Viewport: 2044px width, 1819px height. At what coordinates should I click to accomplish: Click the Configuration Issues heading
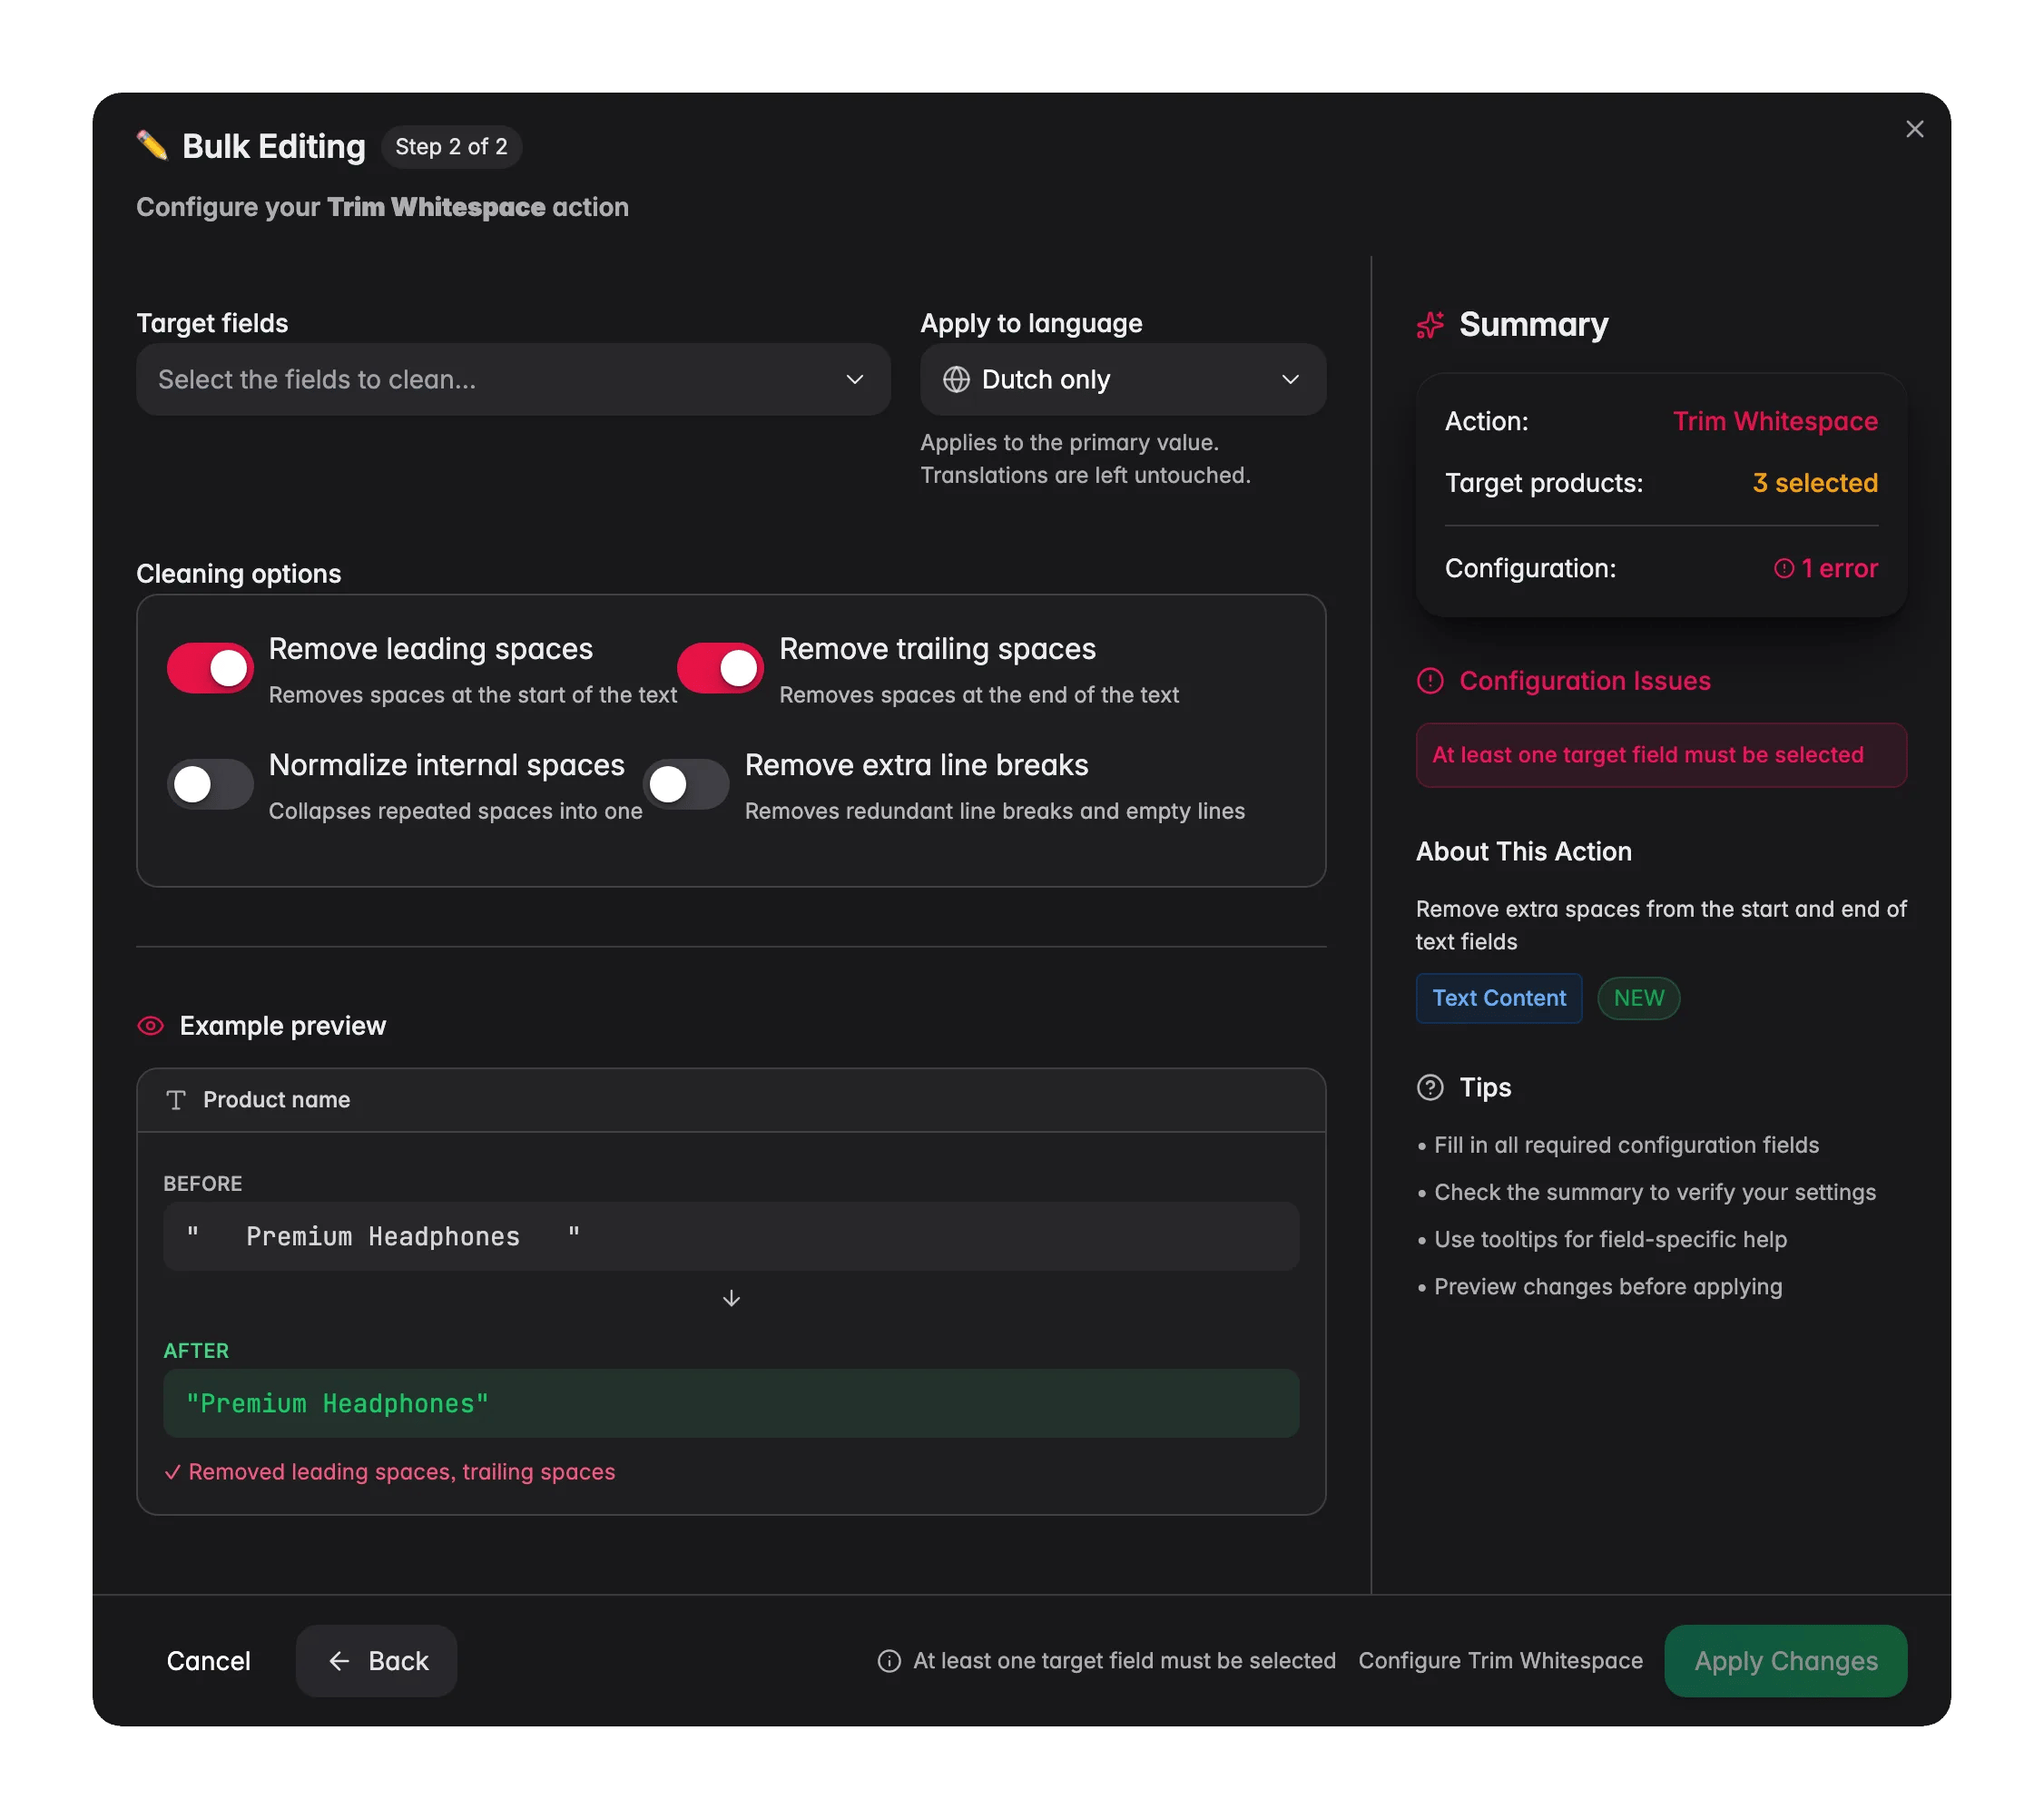click(1584, 681)
